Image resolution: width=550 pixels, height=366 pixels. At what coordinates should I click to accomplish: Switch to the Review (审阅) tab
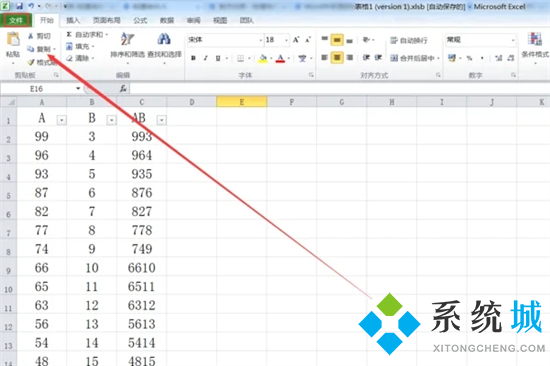pyautogui.click(x=194, y=20)
